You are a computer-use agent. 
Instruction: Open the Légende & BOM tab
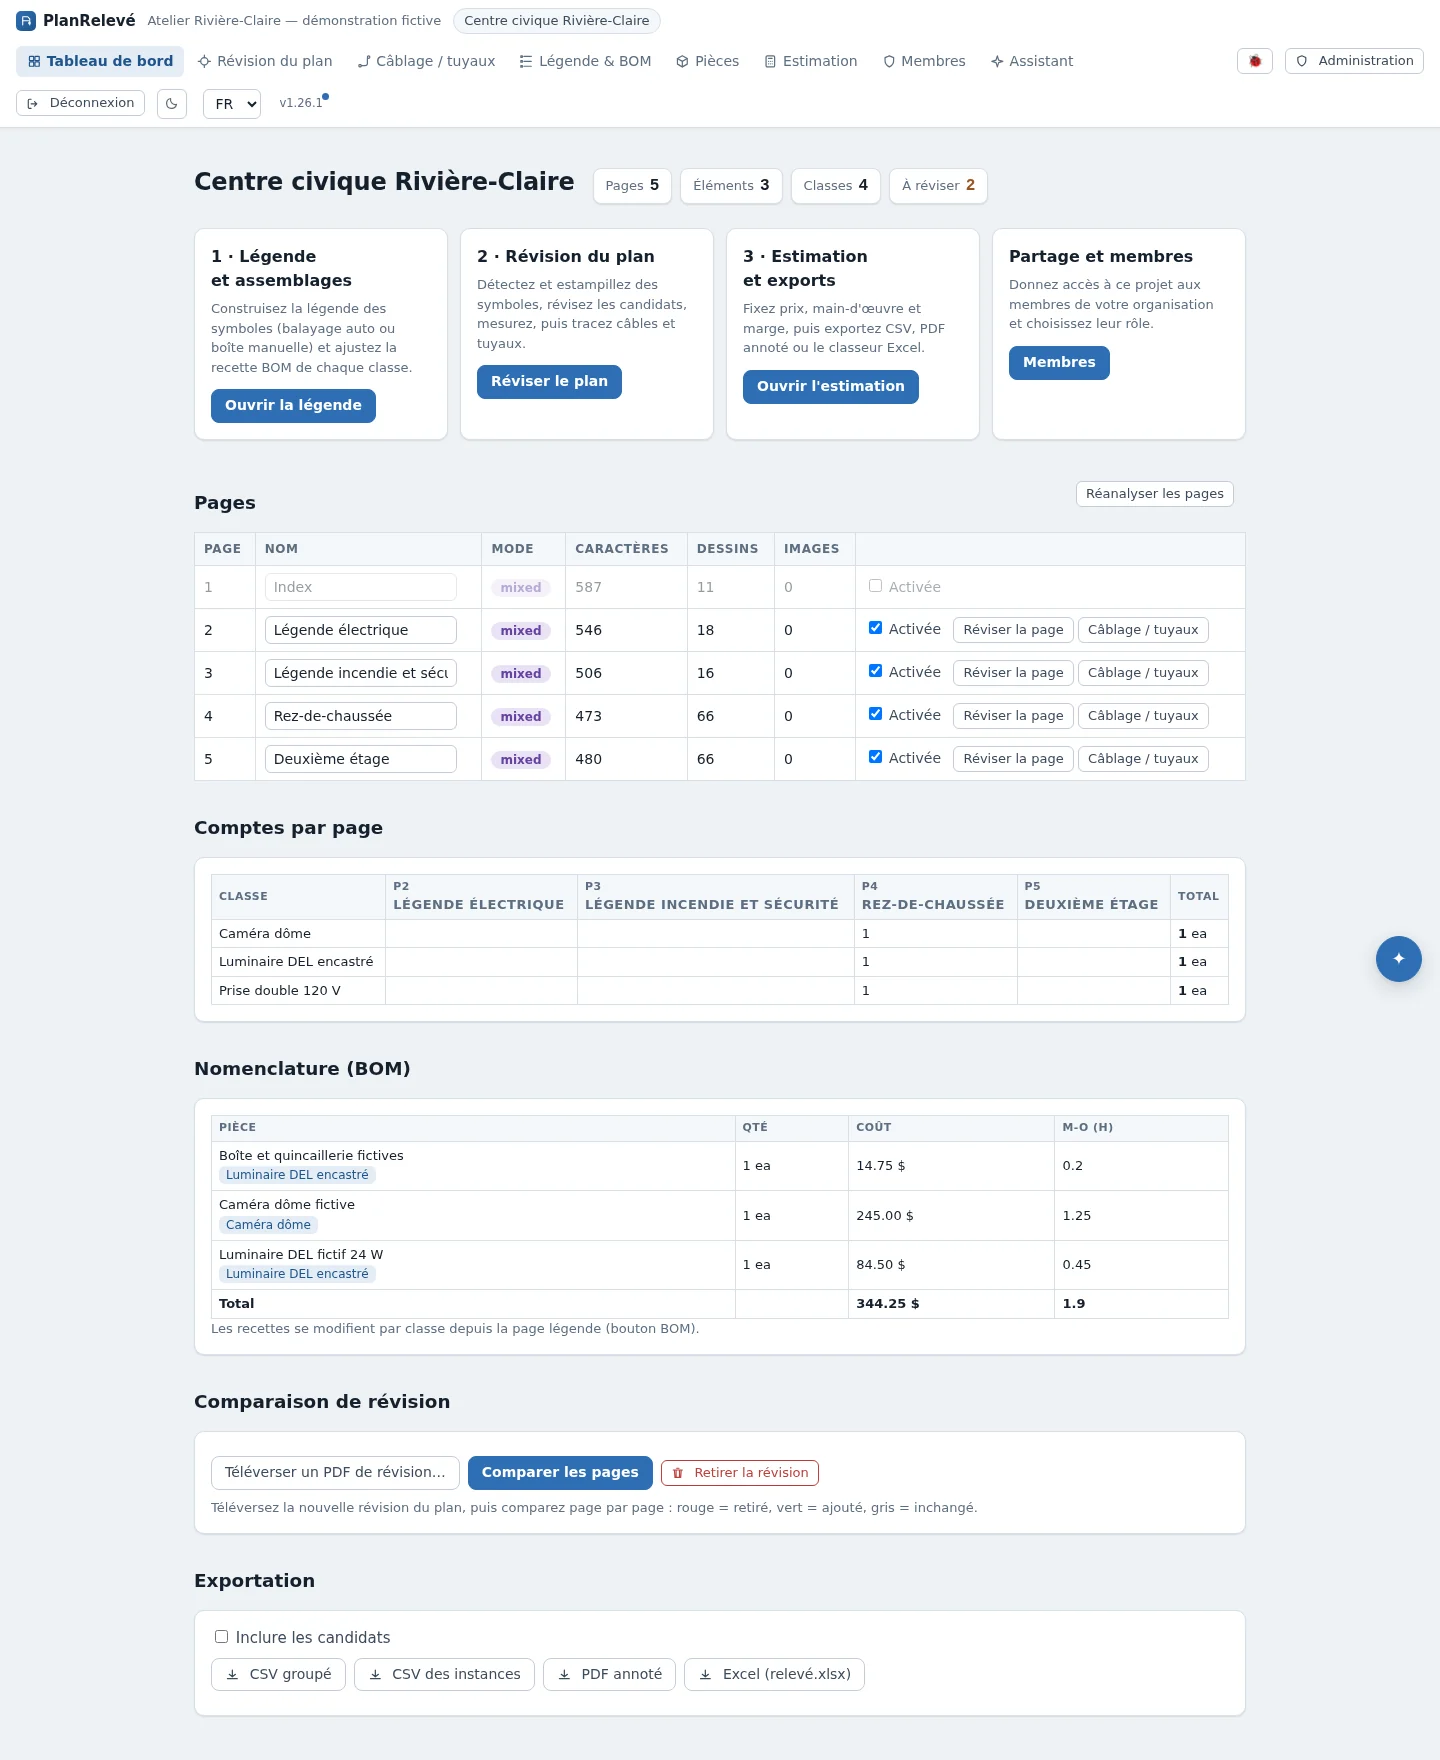coord(585,61)
